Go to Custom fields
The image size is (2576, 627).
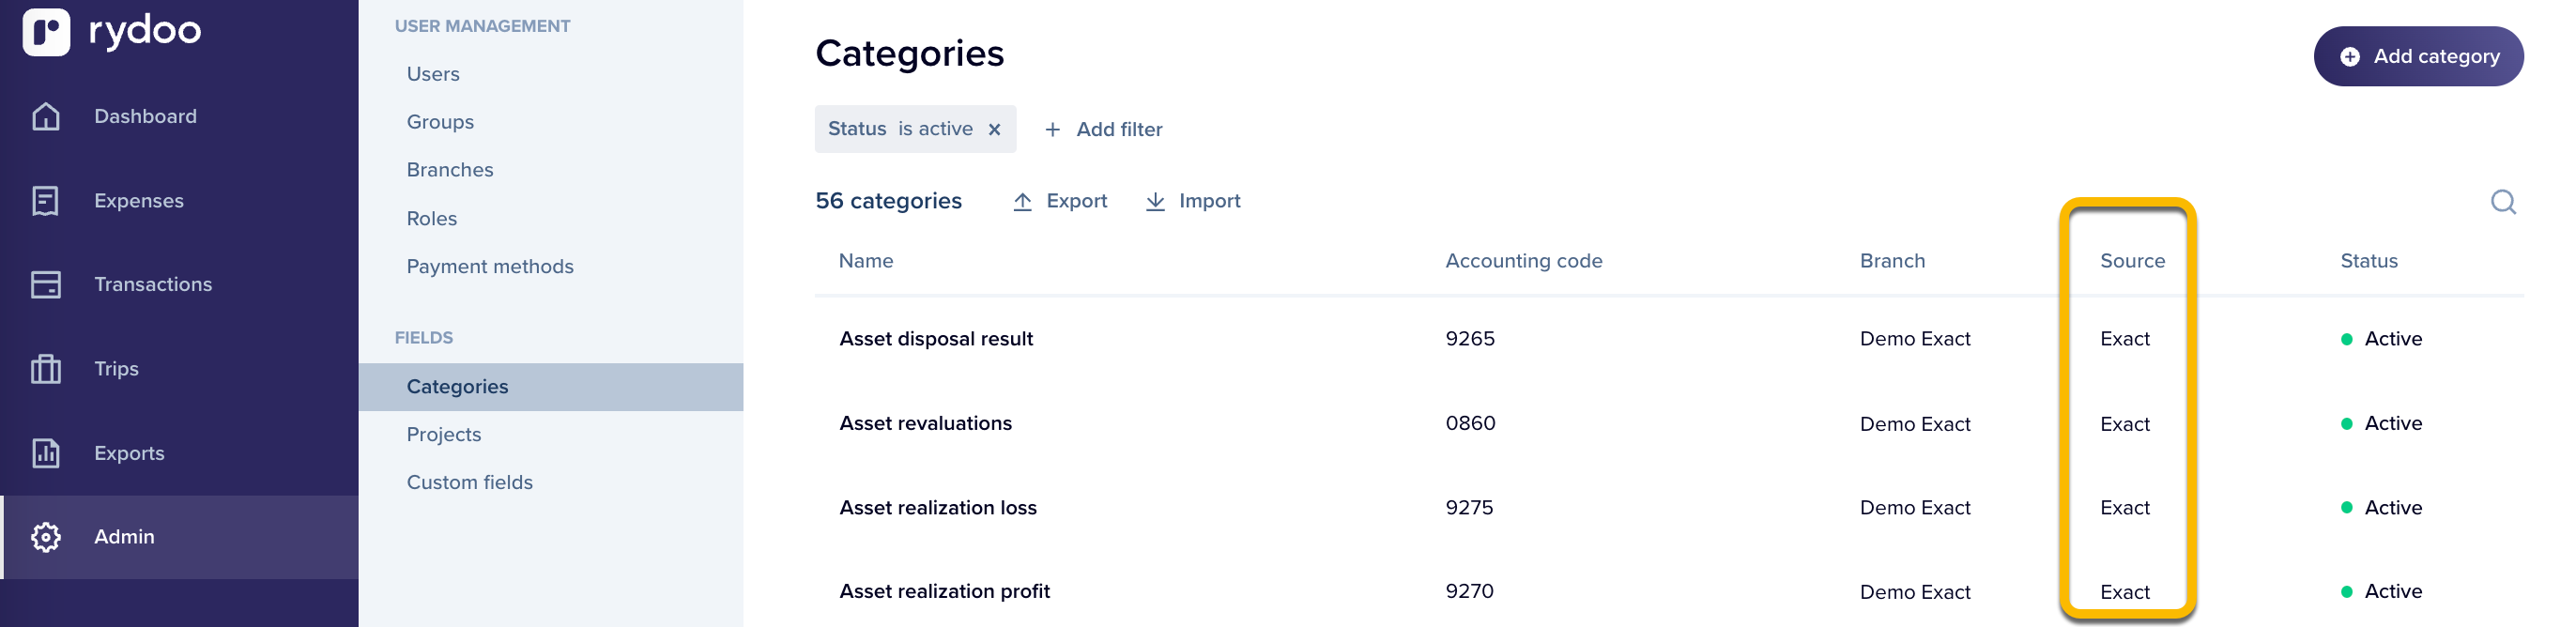pyautogui.click(x=470, y=482)
